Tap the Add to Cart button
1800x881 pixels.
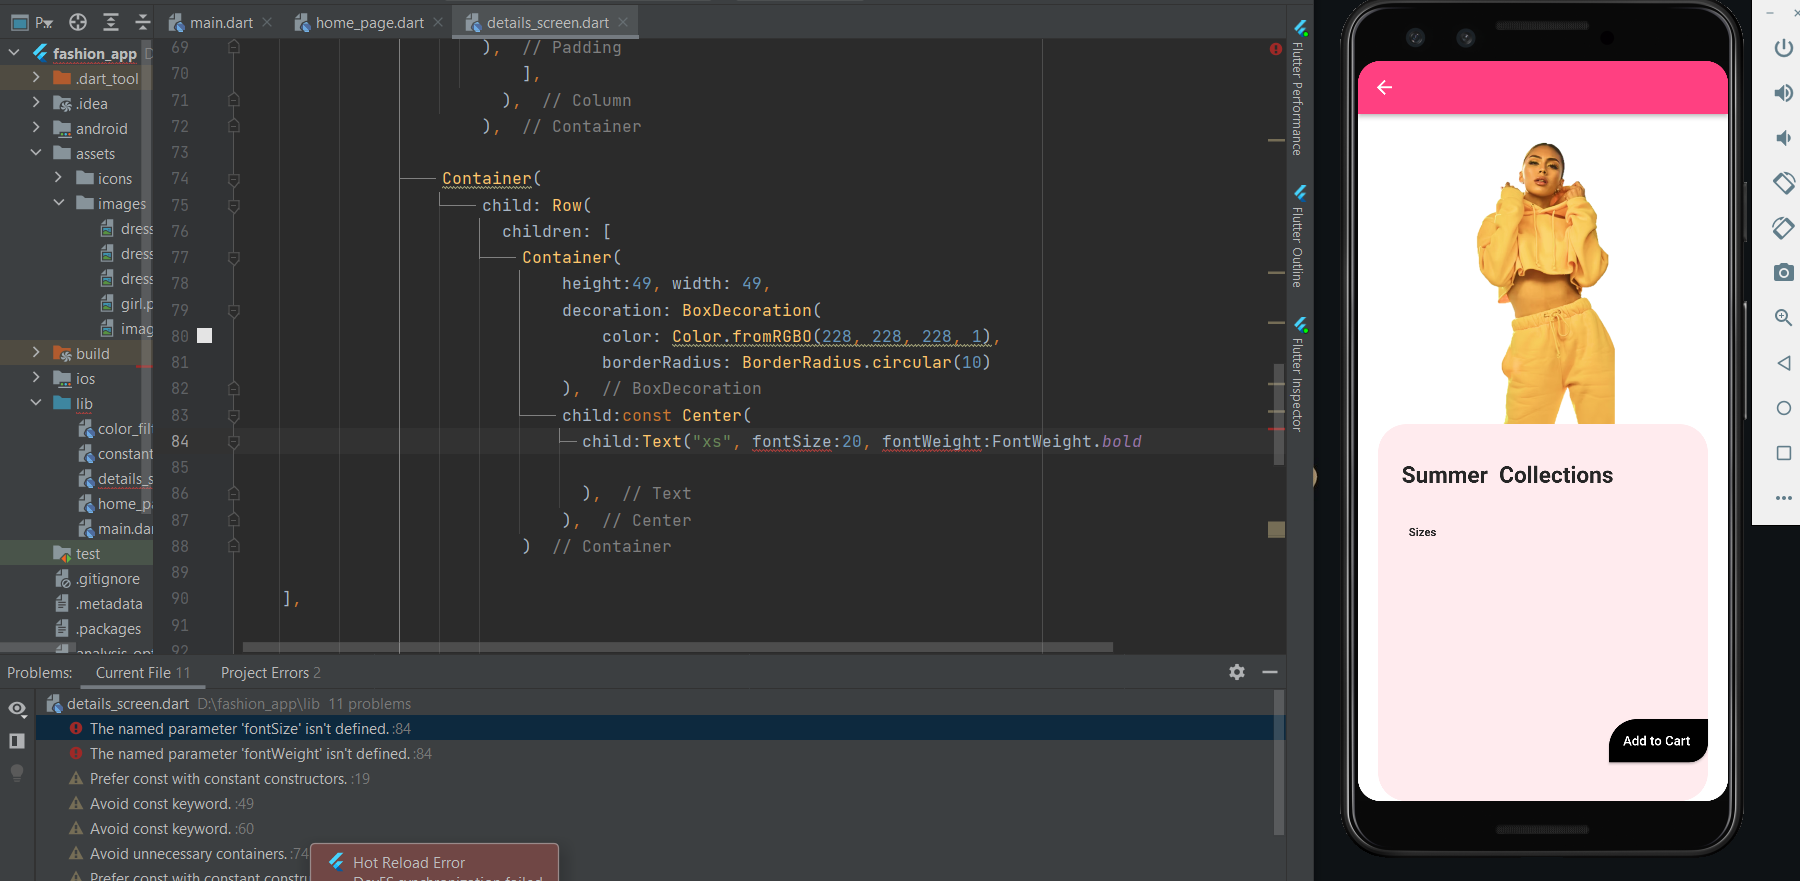click(x=1657, y=741)
